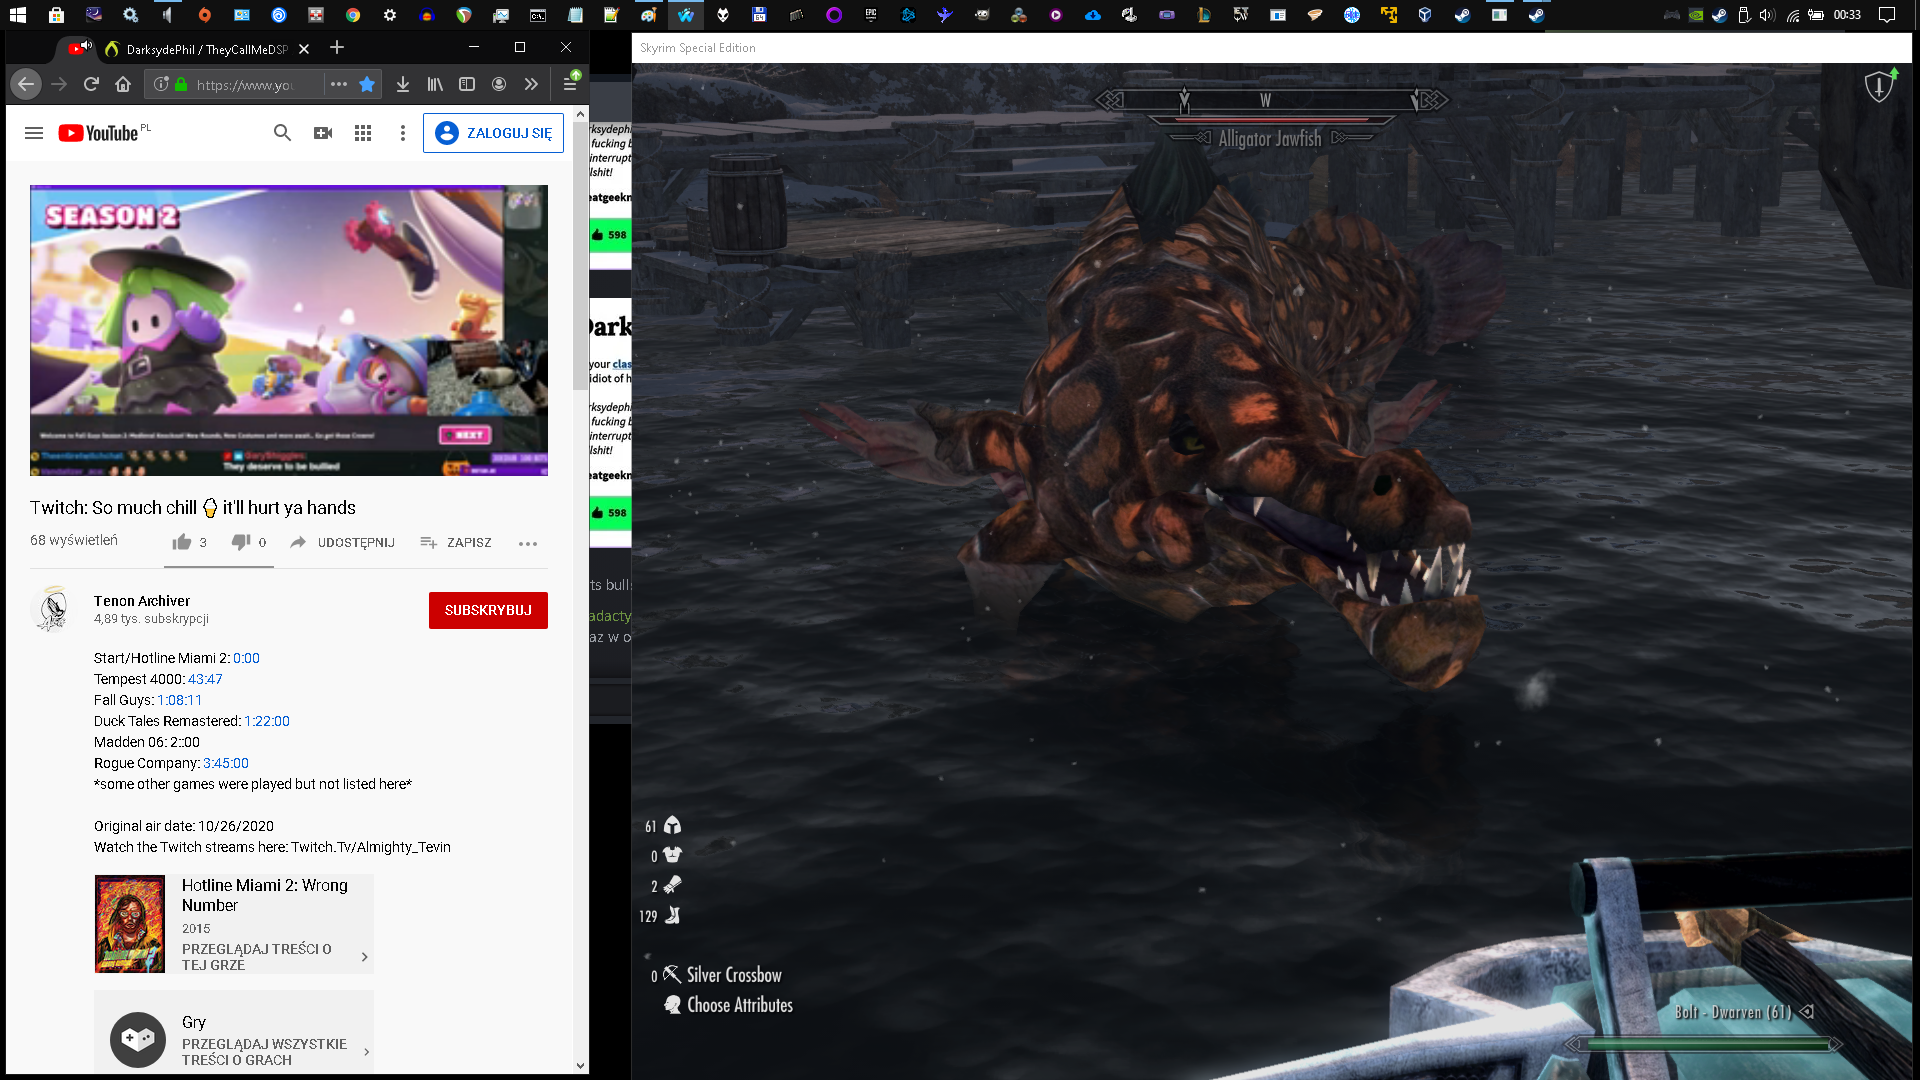The width and height of the screenshot is (1920, 1080).
Task: Expand more tools overflow chevron in Firefox
Action: click(x=531, y=85)
